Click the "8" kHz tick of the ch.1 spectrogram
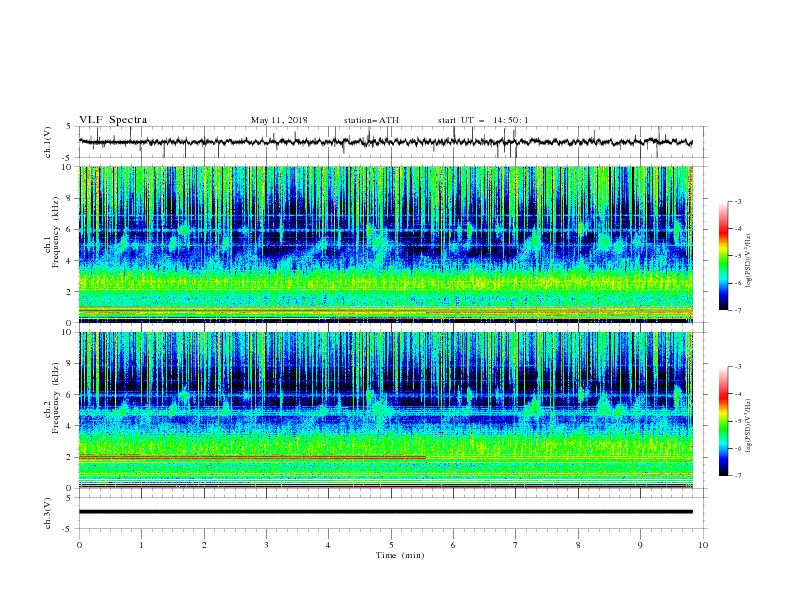Viewport: 792px width, 612px height. (x=69, y=198)
